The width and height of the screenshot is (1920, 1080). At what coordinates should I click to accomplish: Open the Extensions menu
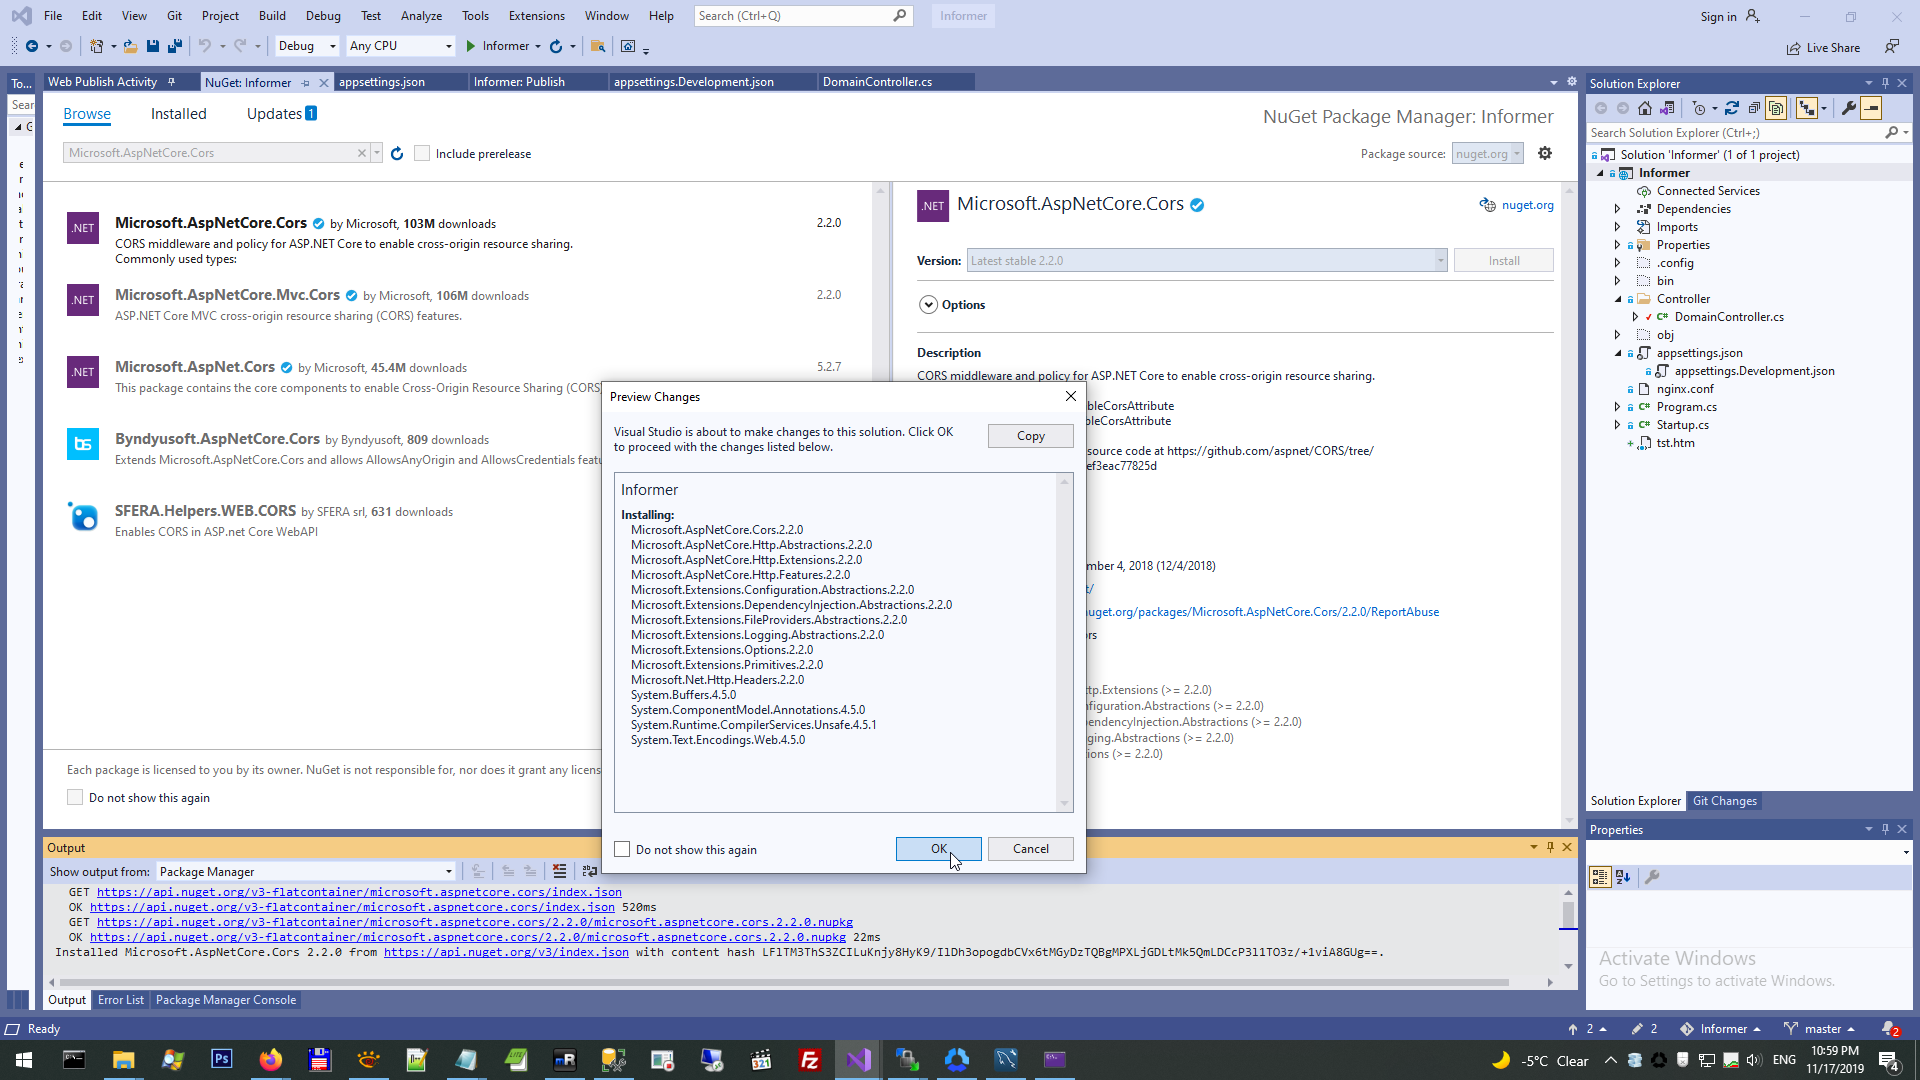[536, 16]
